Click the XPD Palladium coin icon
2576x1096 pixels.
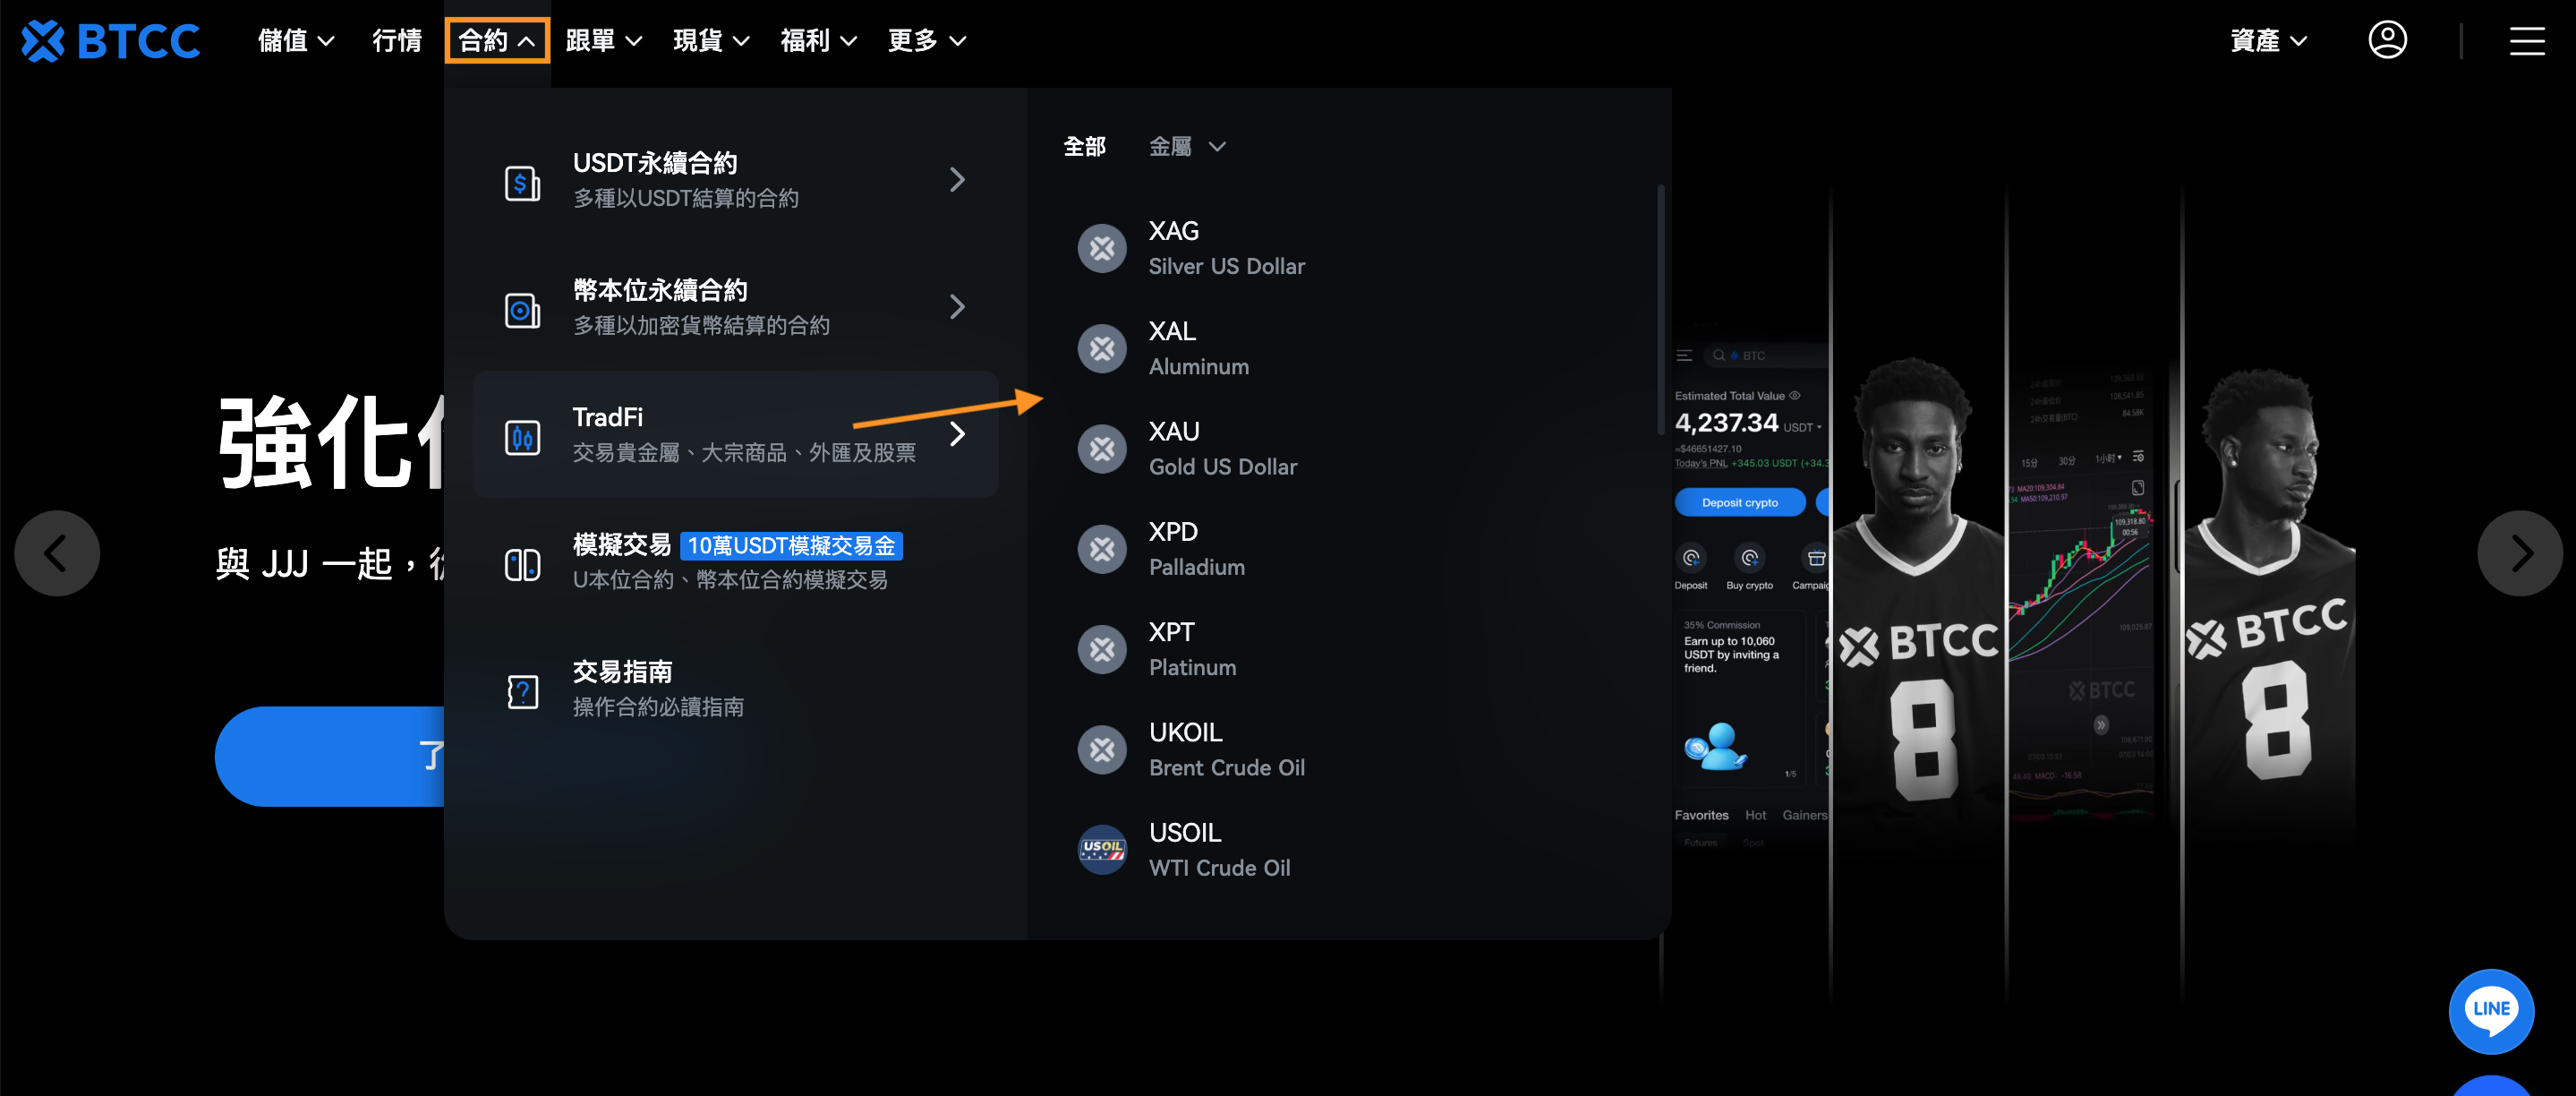pos(1102,549)
